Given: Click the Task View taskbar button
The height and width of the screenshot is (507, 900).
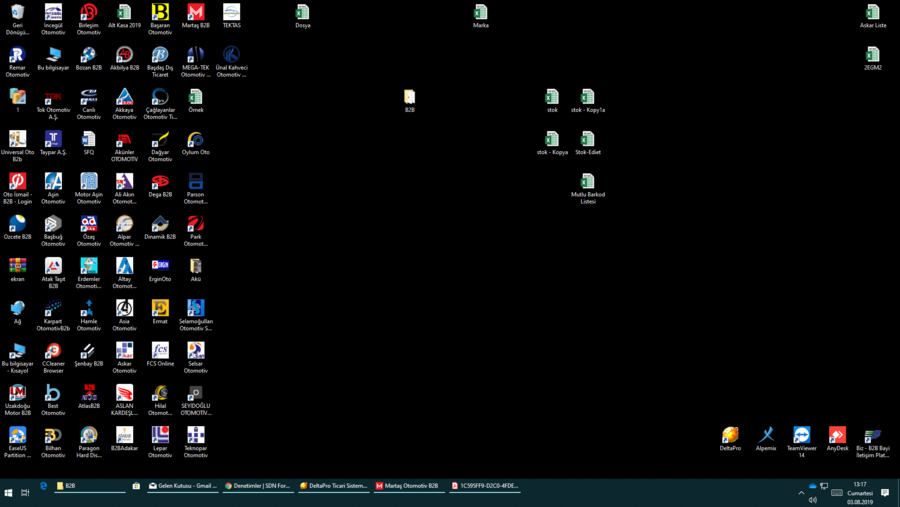Looking at the screenshot, I should coord(25,493).
